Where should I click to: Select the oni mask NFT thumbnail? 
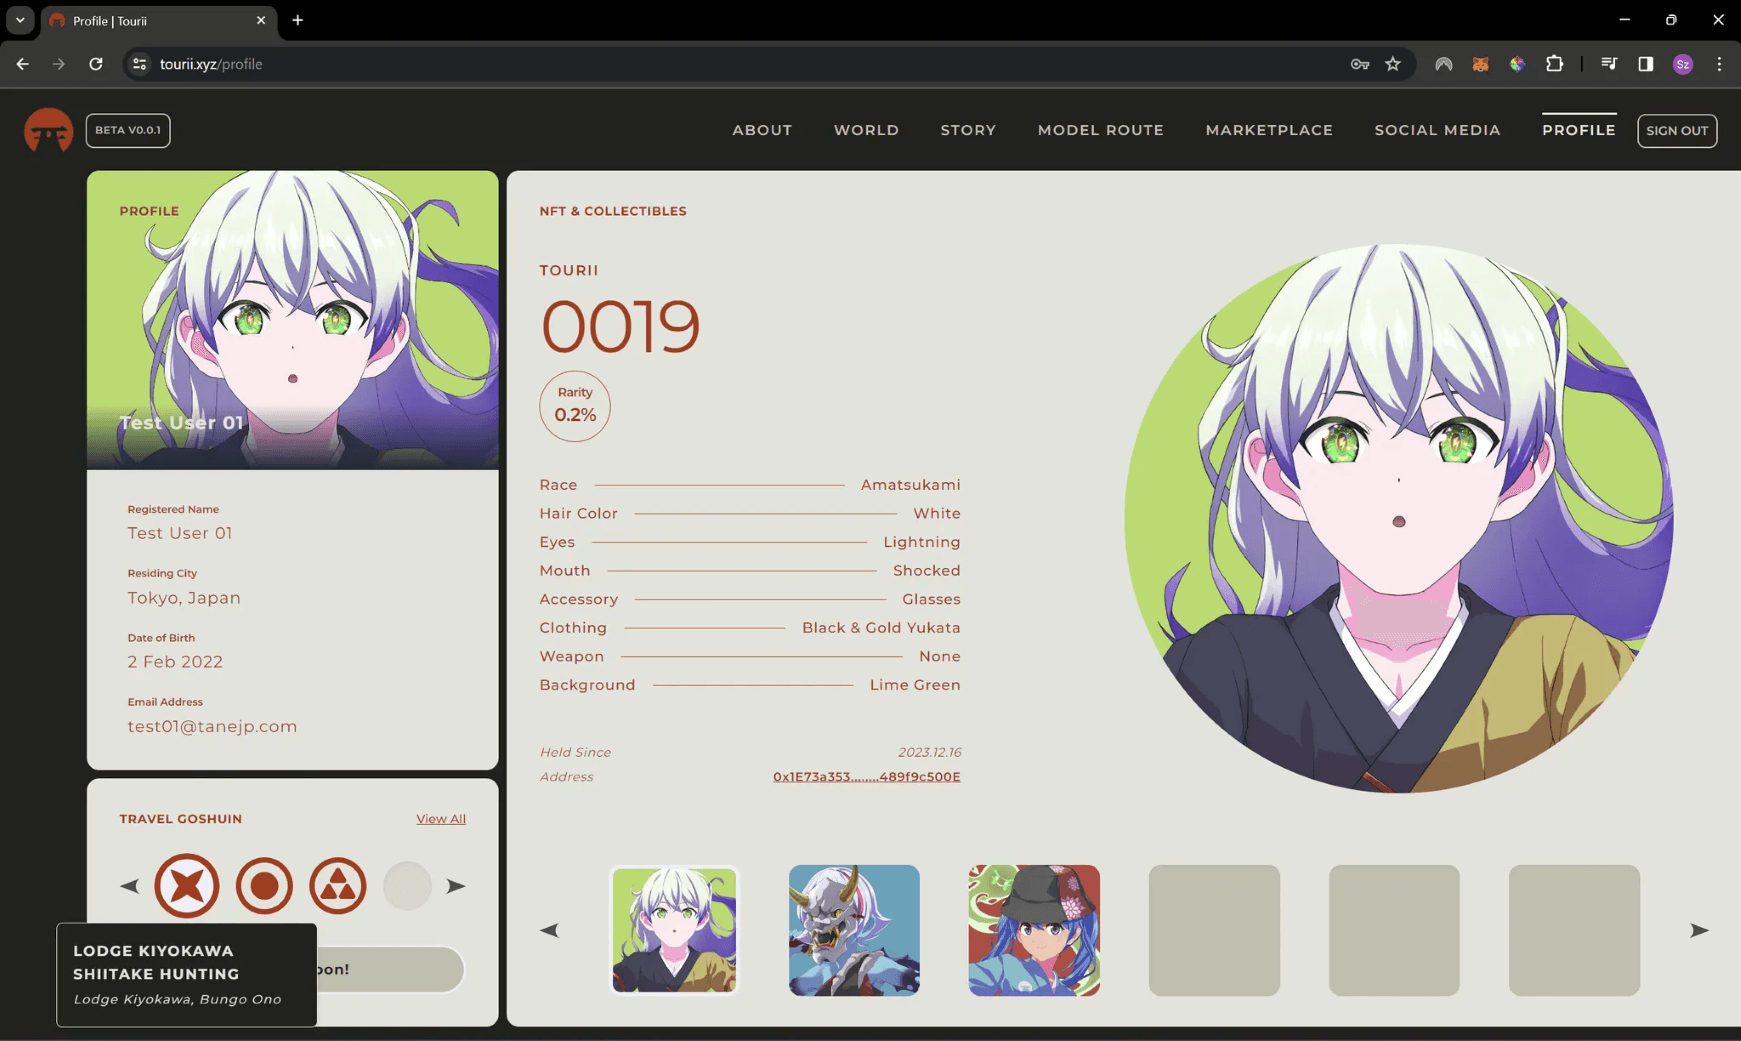[x=854, y=930]
